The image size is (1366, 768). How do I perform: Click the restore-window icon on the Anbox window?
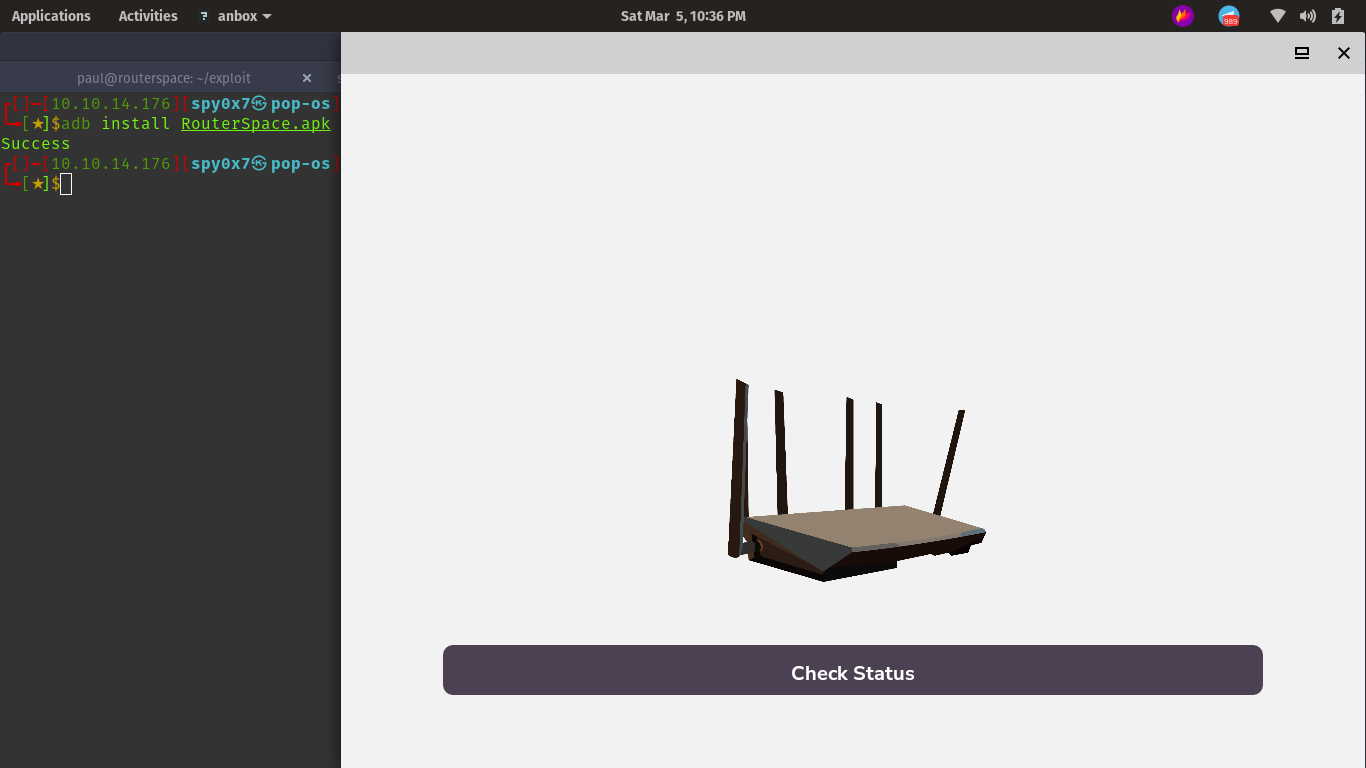1301,52
